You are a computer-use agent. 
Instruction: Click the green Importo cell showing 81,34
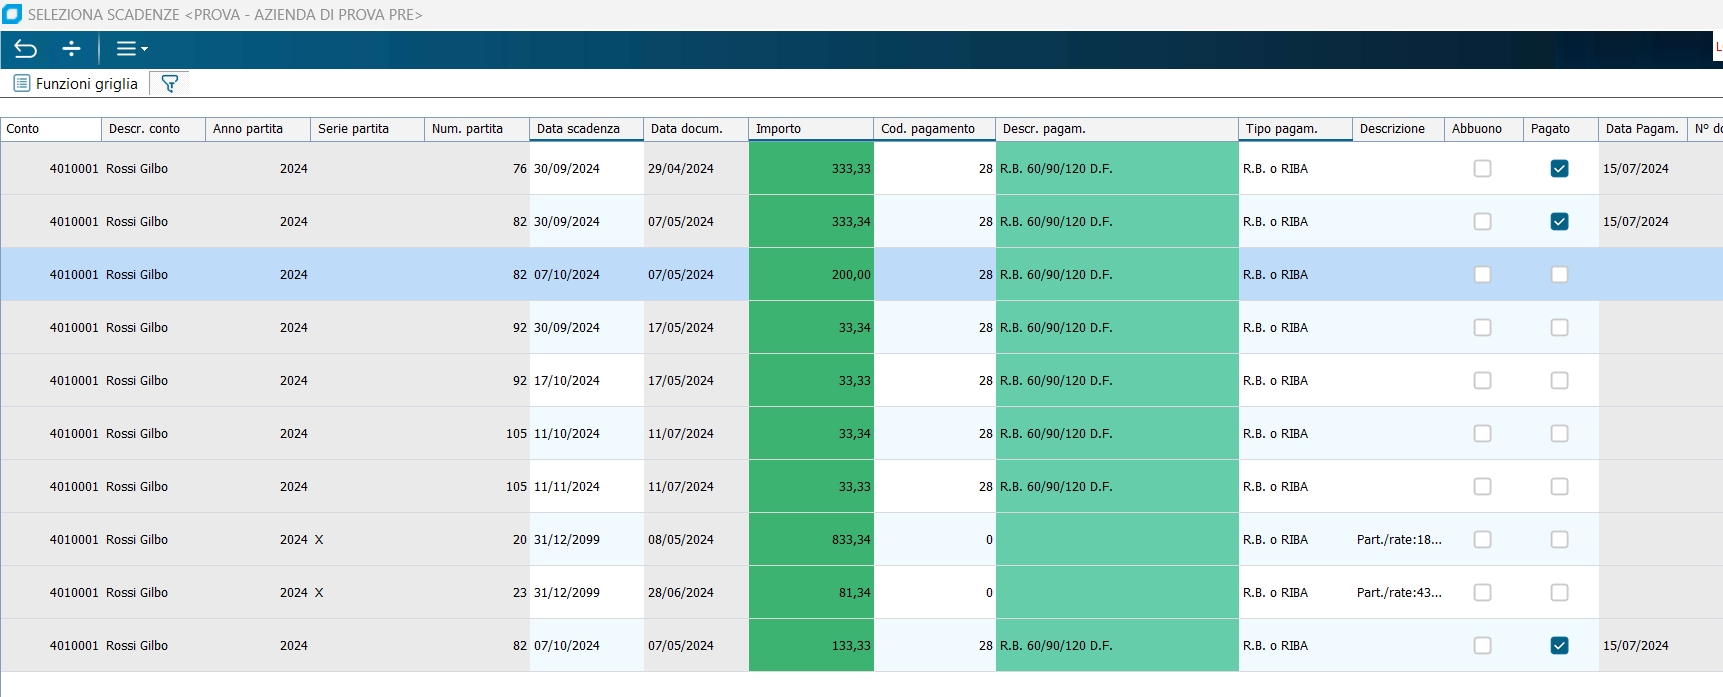click(811, 593)
